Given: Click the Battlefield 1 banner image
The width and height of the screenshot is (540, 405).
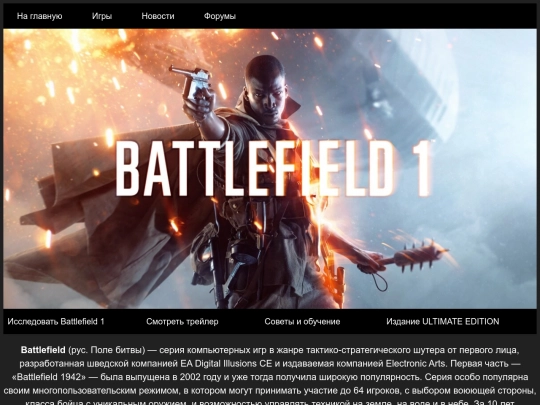Looking at the screenshot, I should click(270, 168).
